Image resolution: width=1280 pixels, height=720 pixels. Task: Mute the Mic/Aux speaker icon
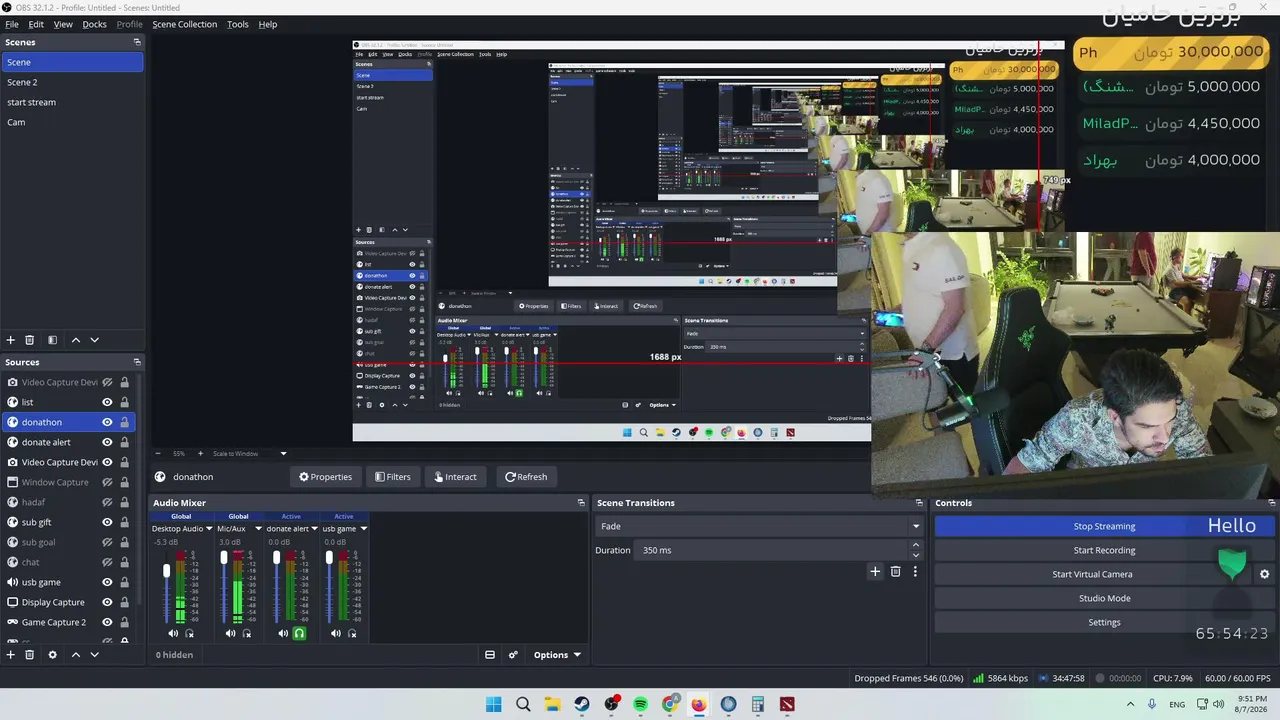pos(230,633)
